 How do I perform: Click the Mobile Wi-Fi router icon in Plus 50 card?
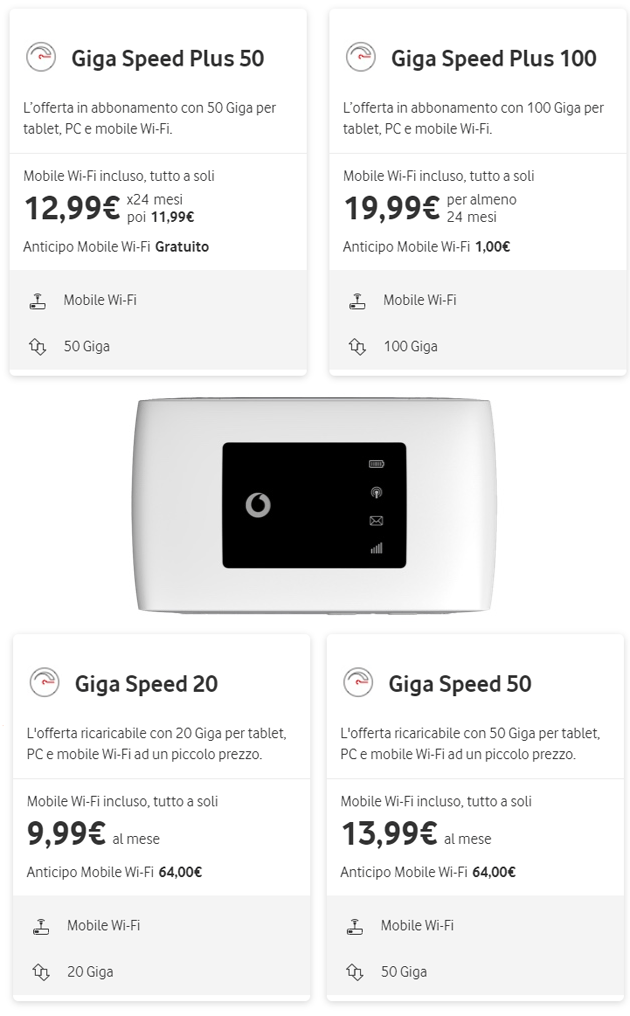click(x=38, y=300)
